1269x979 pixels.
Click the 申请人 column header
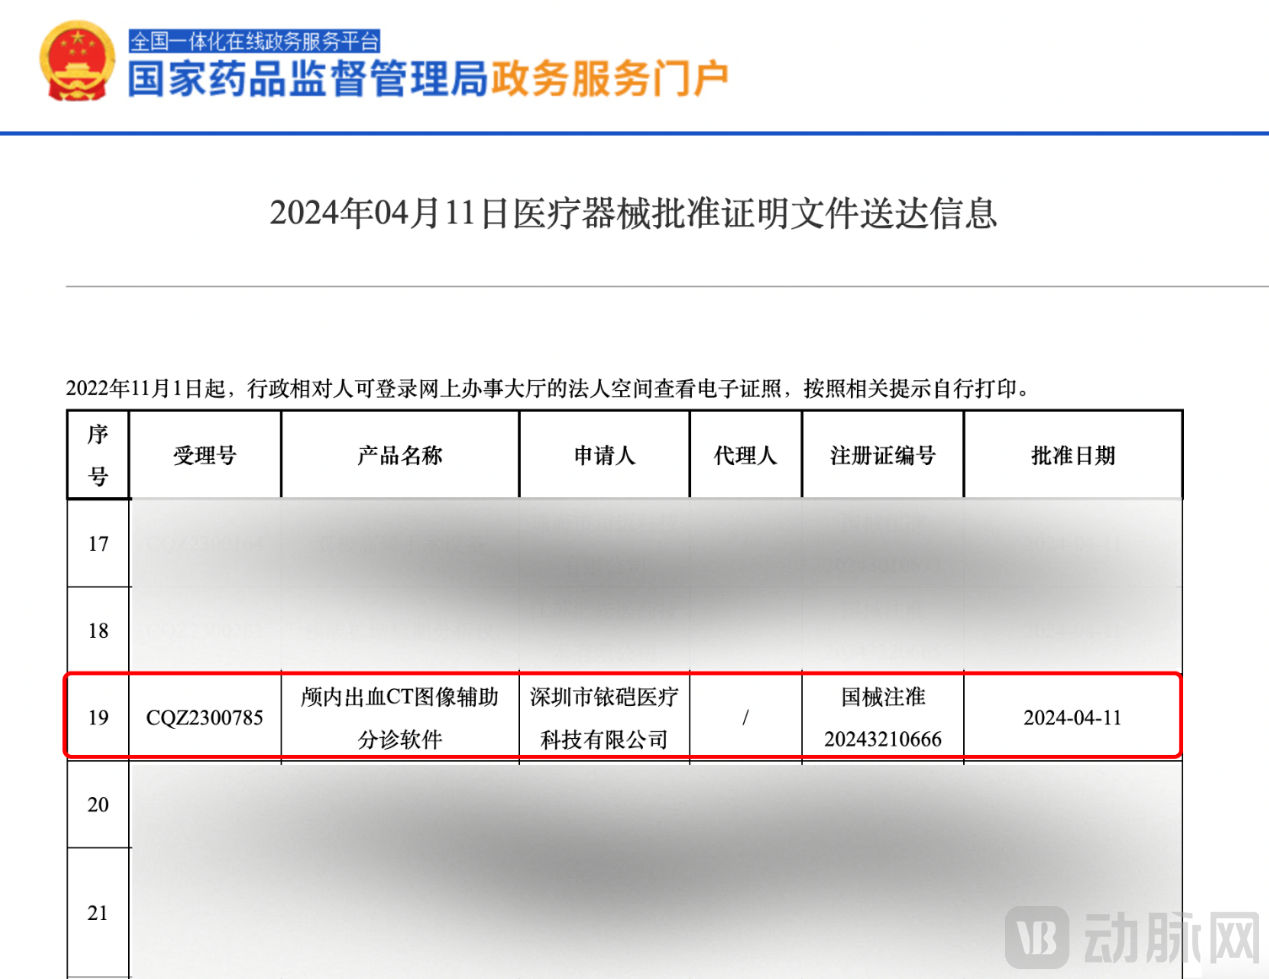[603, 453]
